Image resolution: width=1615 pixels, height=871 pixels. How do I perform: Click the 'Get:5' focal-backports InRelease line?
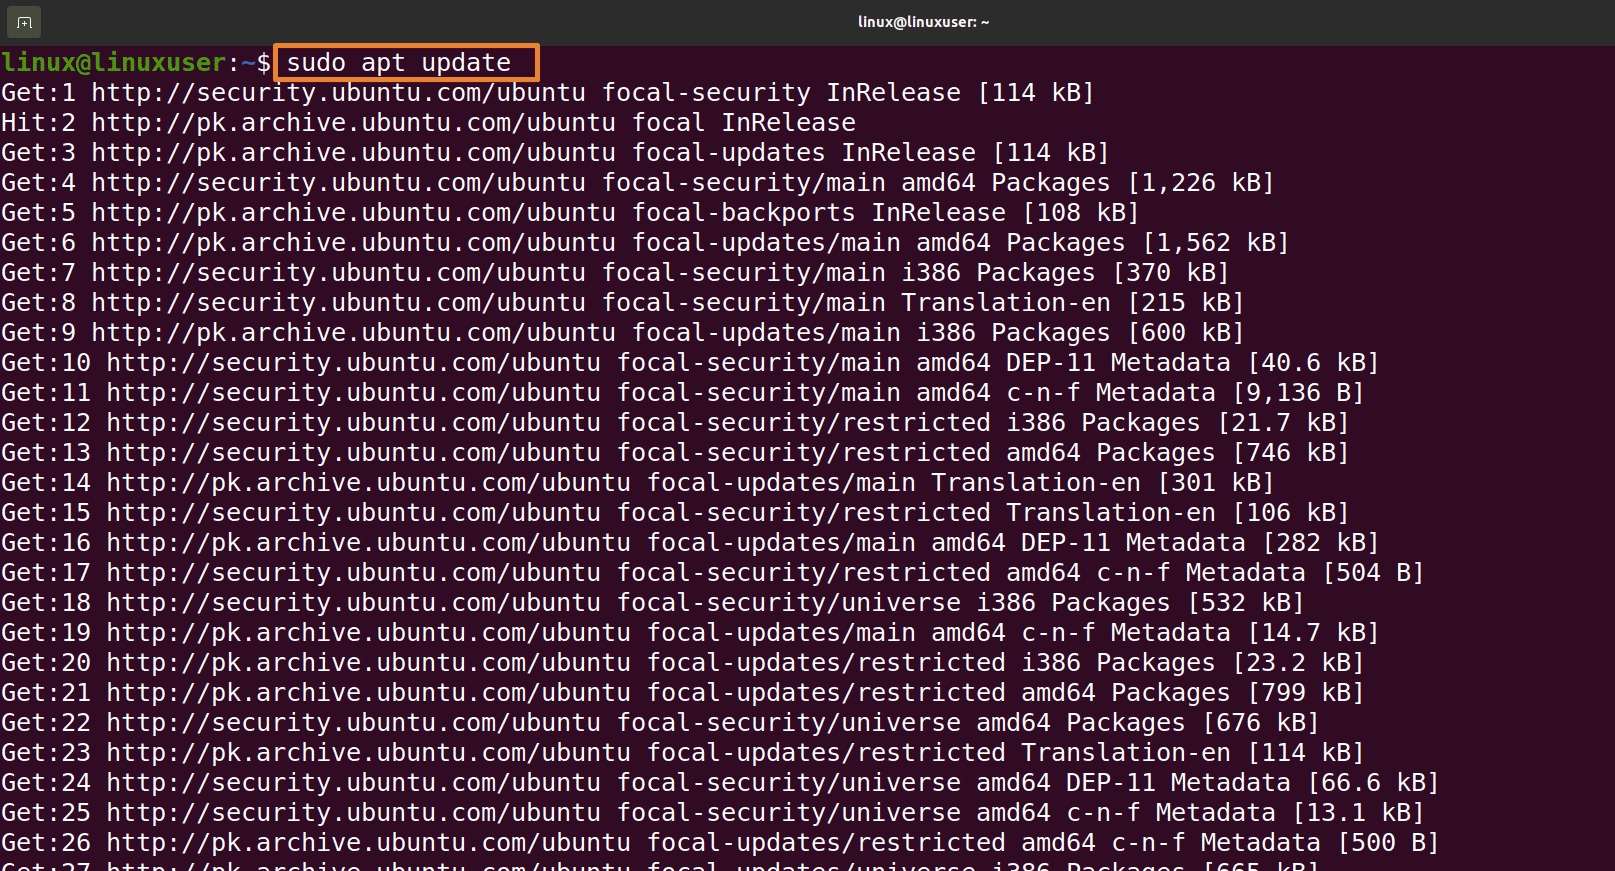coord(570,213)
